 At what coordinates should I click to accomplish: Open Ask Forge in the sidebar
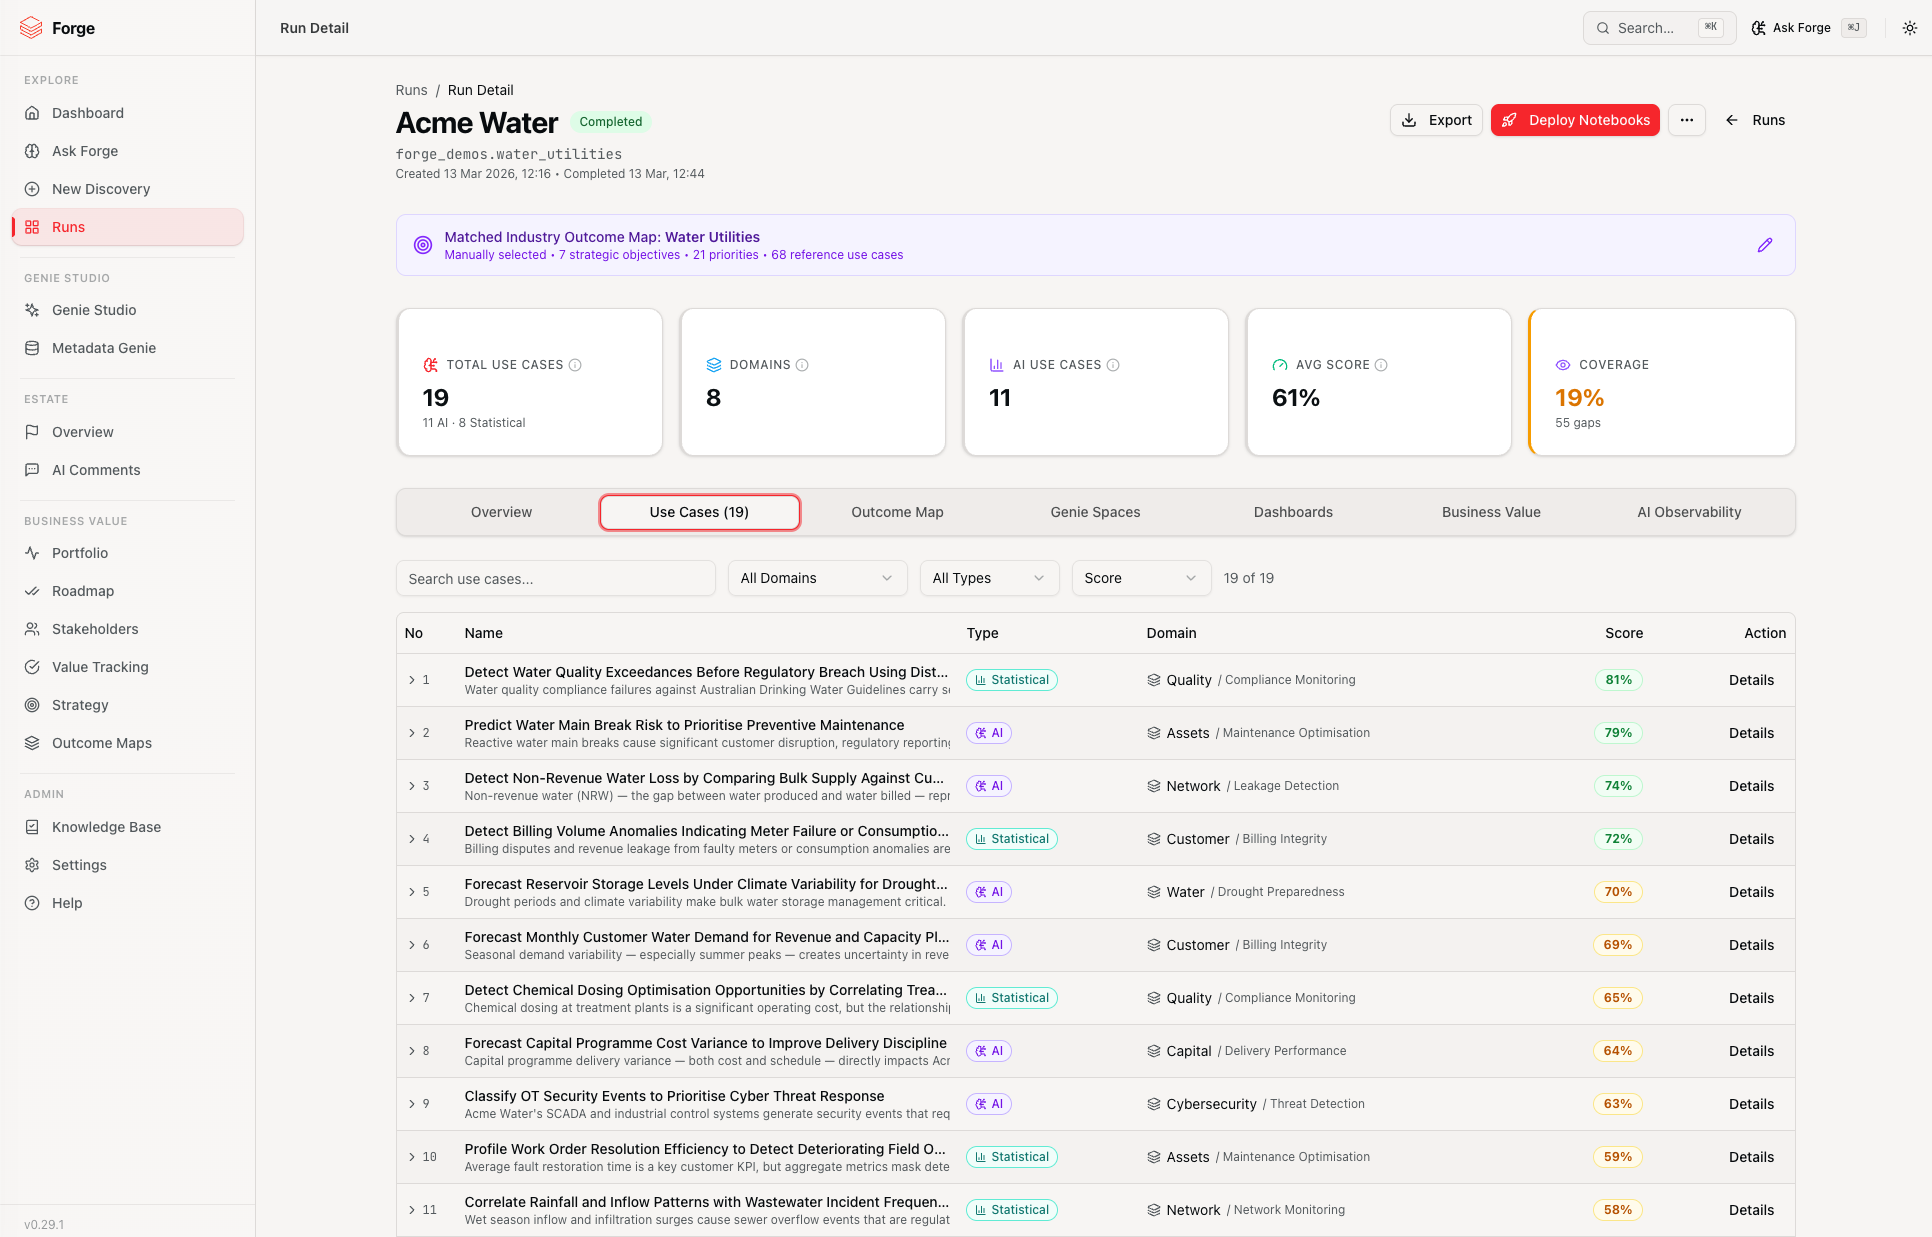point(128,151)
